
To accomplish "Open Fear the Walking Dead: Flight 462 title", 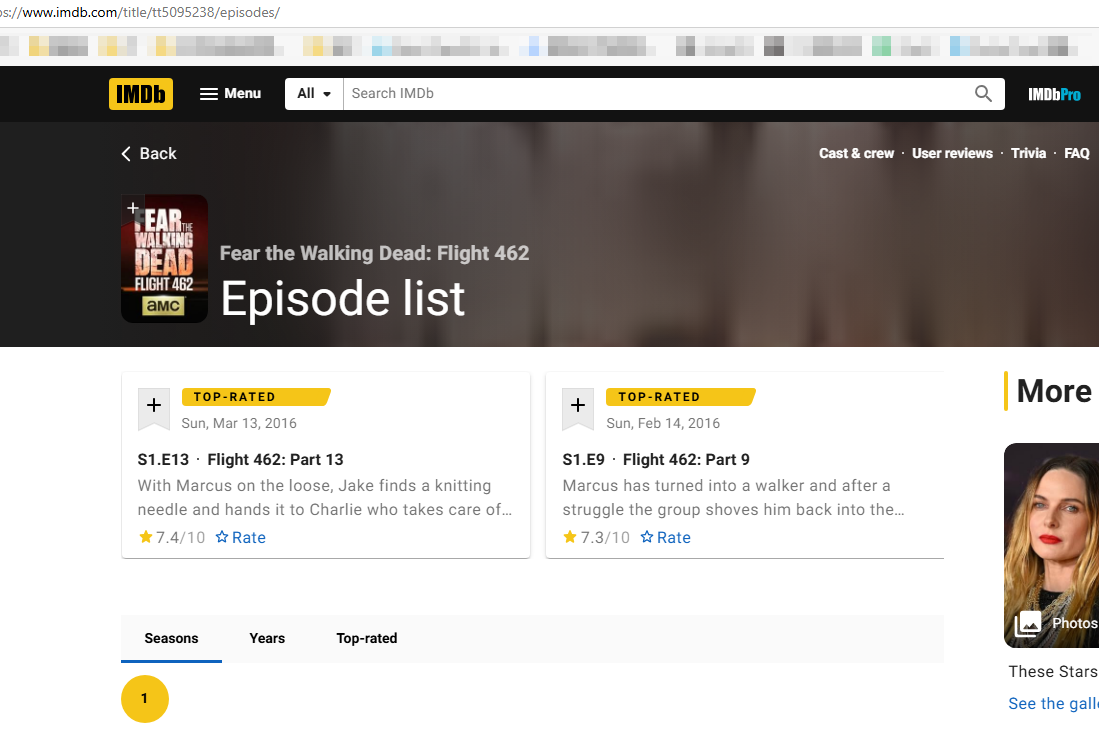I will click(x=374, y=253).
